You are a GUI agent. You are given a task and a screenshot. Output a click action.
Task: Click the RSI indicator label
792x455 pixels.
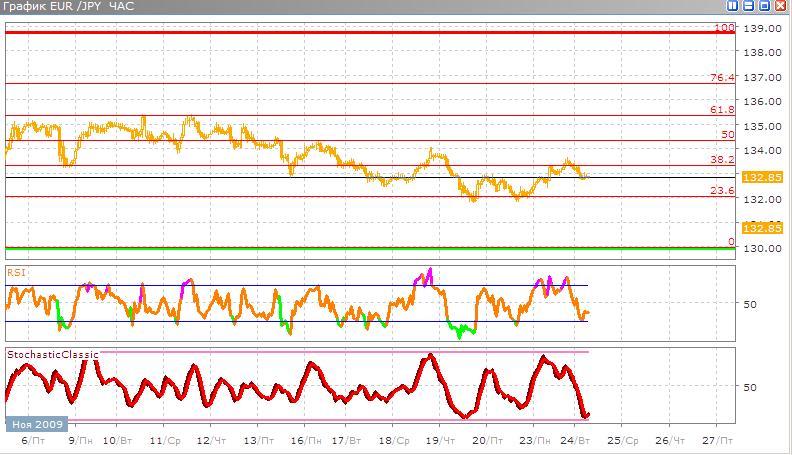pyautogui.click(x=17, y=271)
